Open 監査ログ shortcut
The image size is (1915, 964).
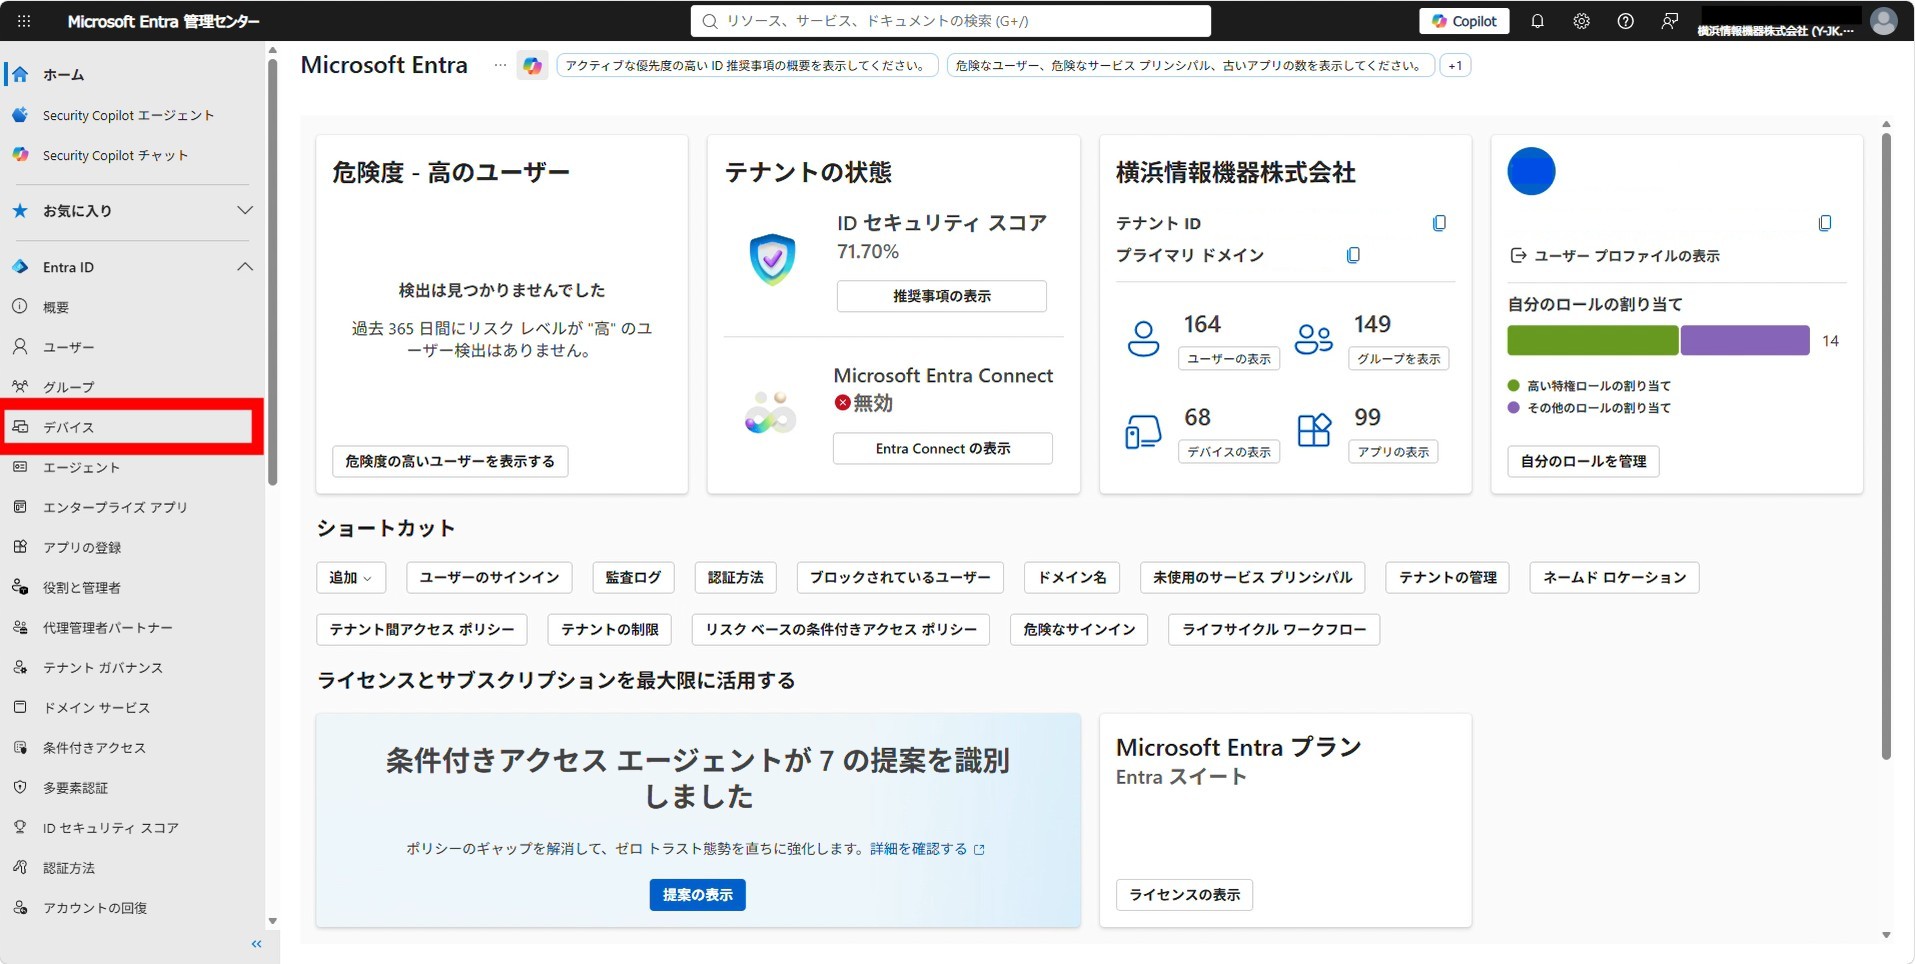click(x=633, y=577)
